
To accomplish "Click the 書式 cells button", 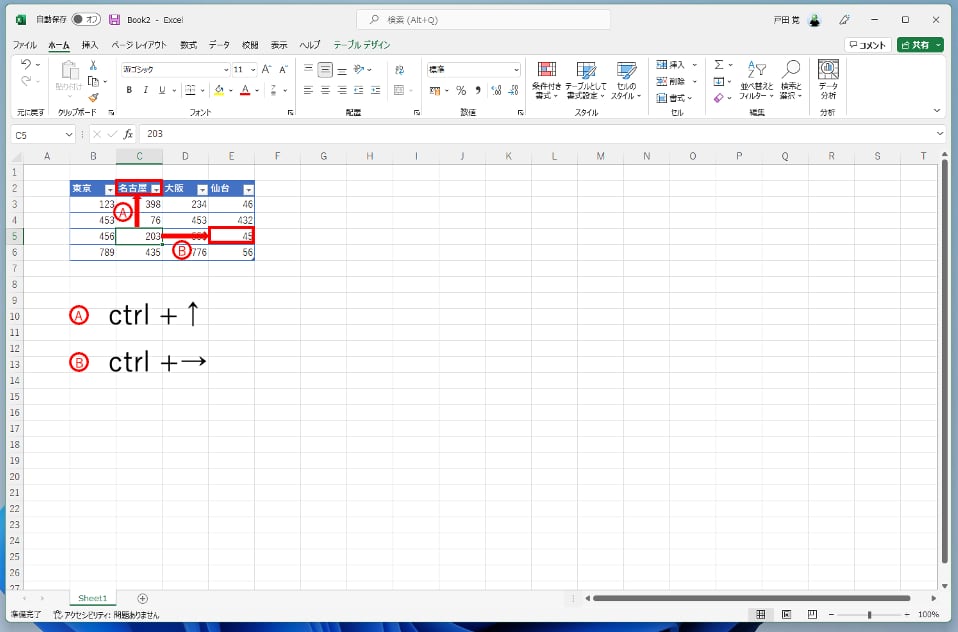I will point(675,98).
